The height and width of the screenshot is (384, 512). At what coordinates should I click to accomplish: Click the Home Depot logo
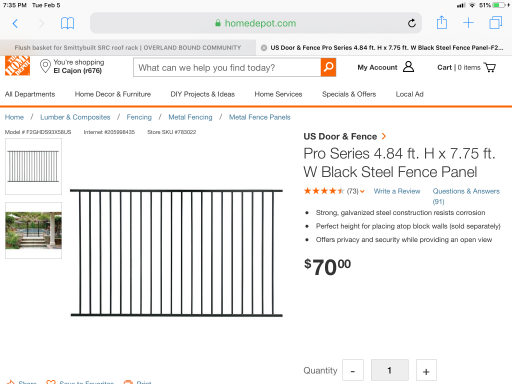(x=17, y=66)
